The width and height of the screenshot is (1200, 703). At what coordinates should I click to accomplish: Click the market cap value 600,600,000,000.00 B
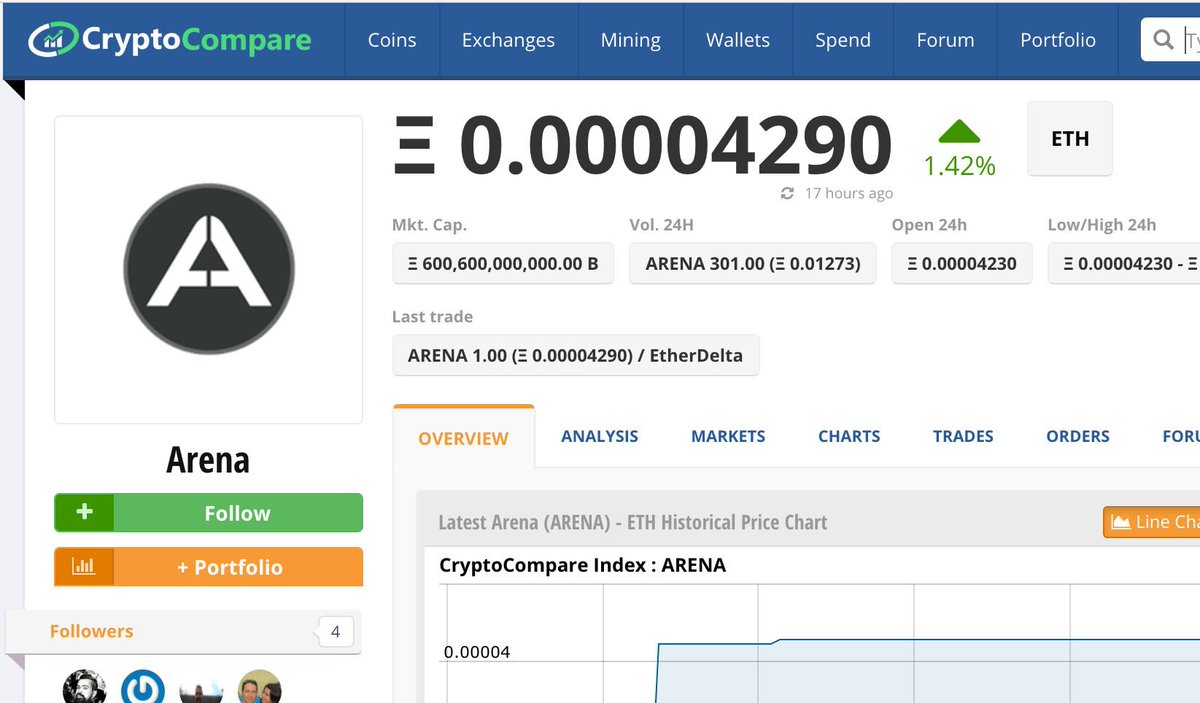pos(503,264)
